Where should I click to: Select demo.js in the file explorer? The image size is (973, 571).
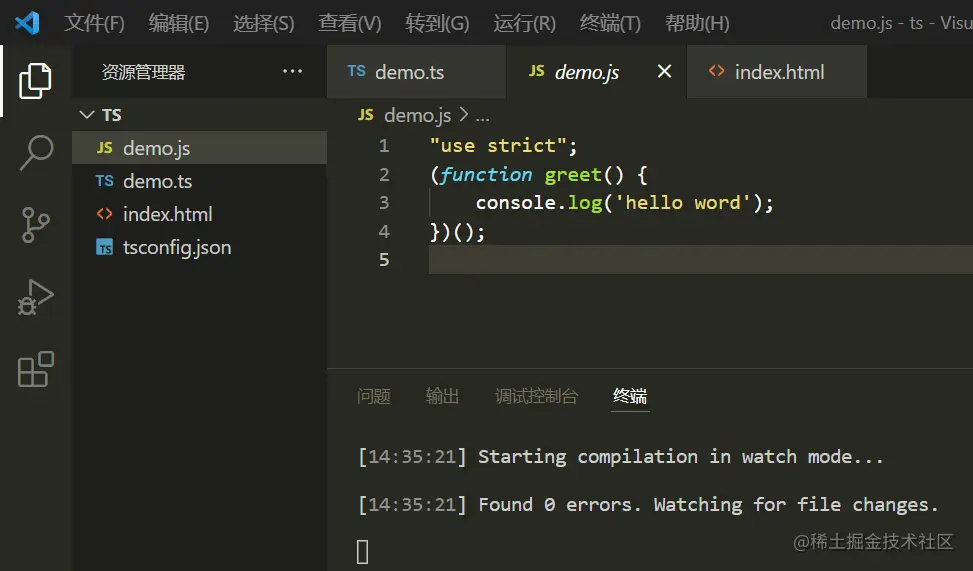click(199, 148)
